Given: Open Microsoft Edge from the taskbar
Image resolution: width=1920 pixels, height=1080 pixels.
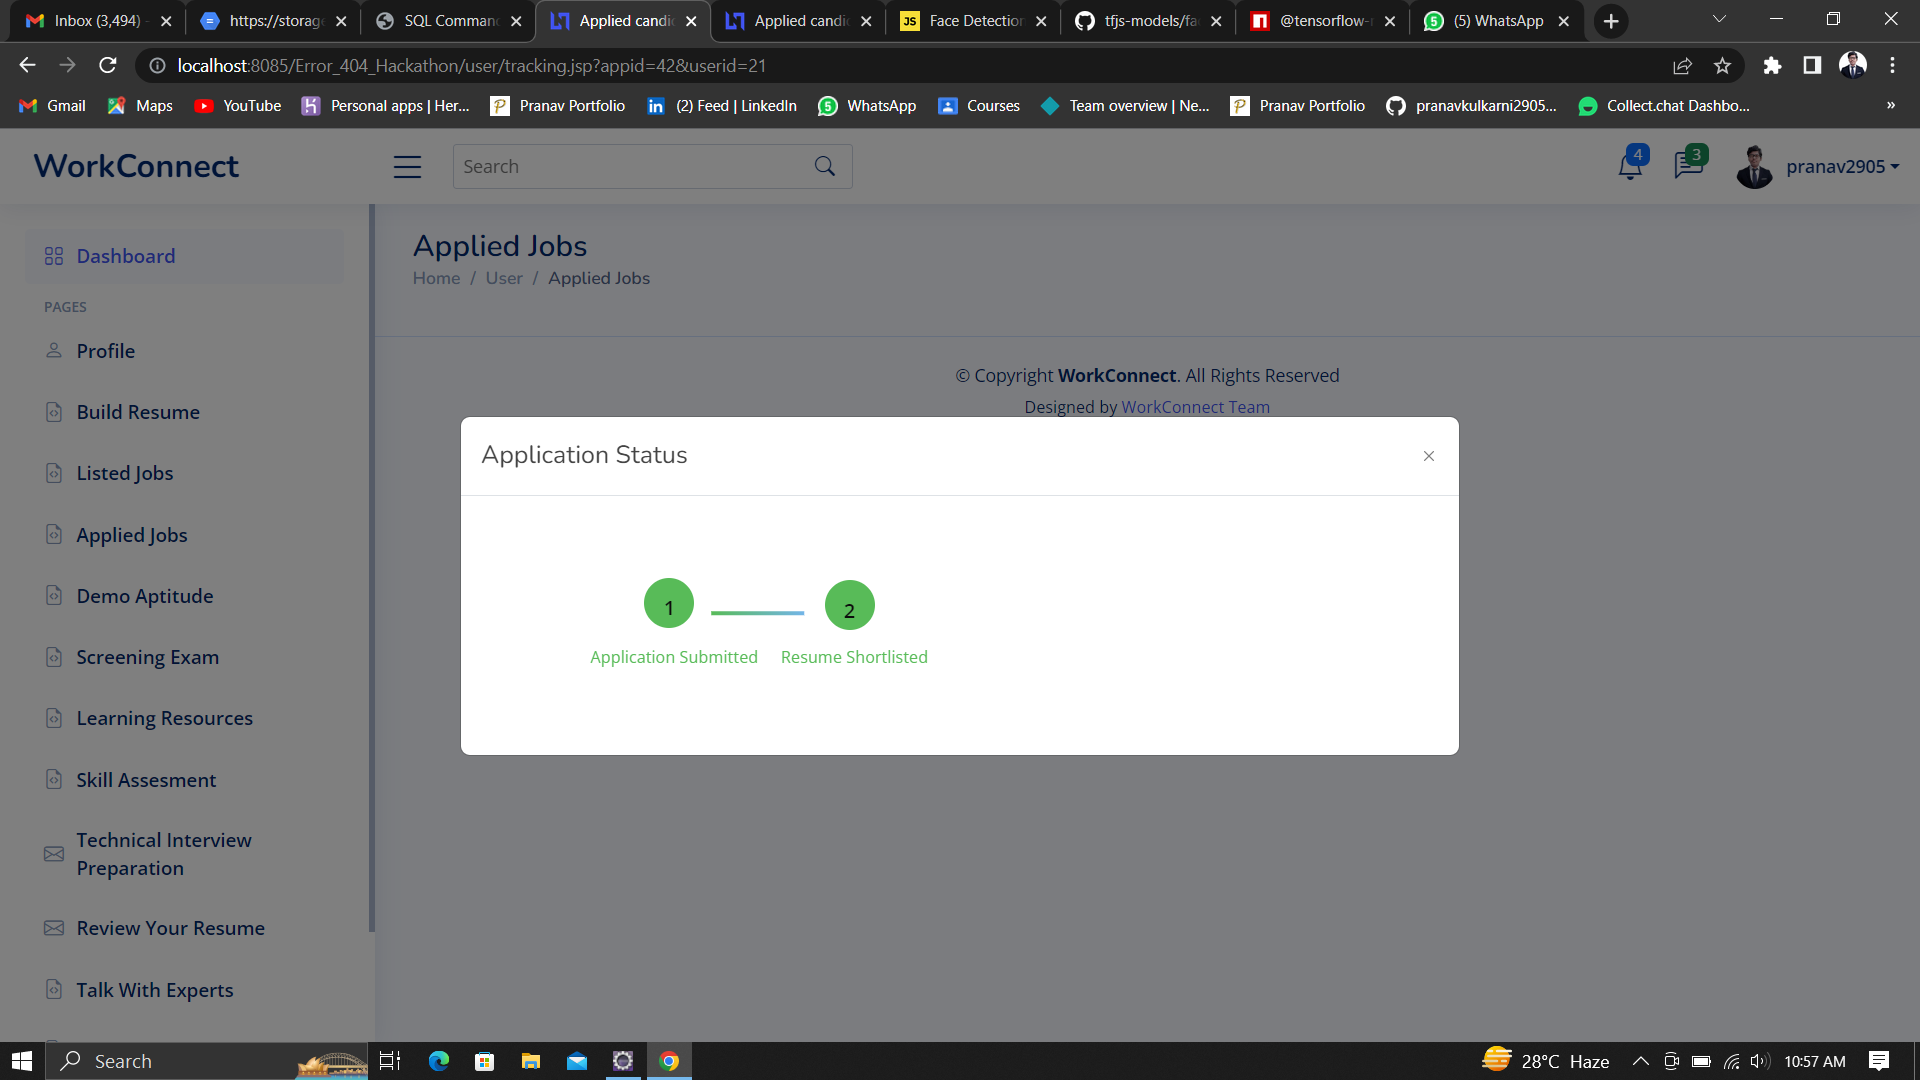Looking at the screenshot, I should (x=439, y=1061).
